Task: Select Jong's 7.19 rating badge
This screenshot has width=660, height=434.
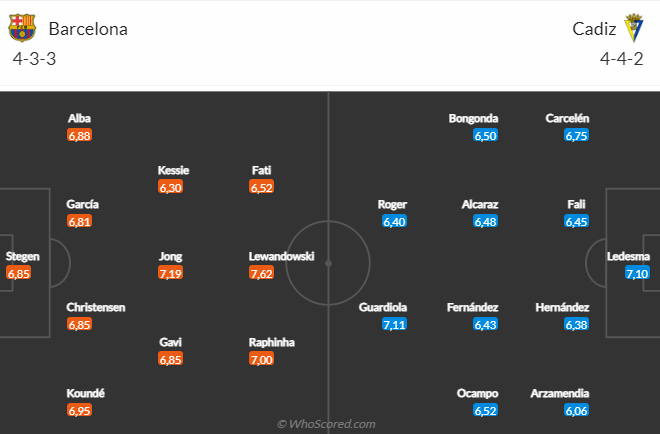Action: click(x=170, y=273)
